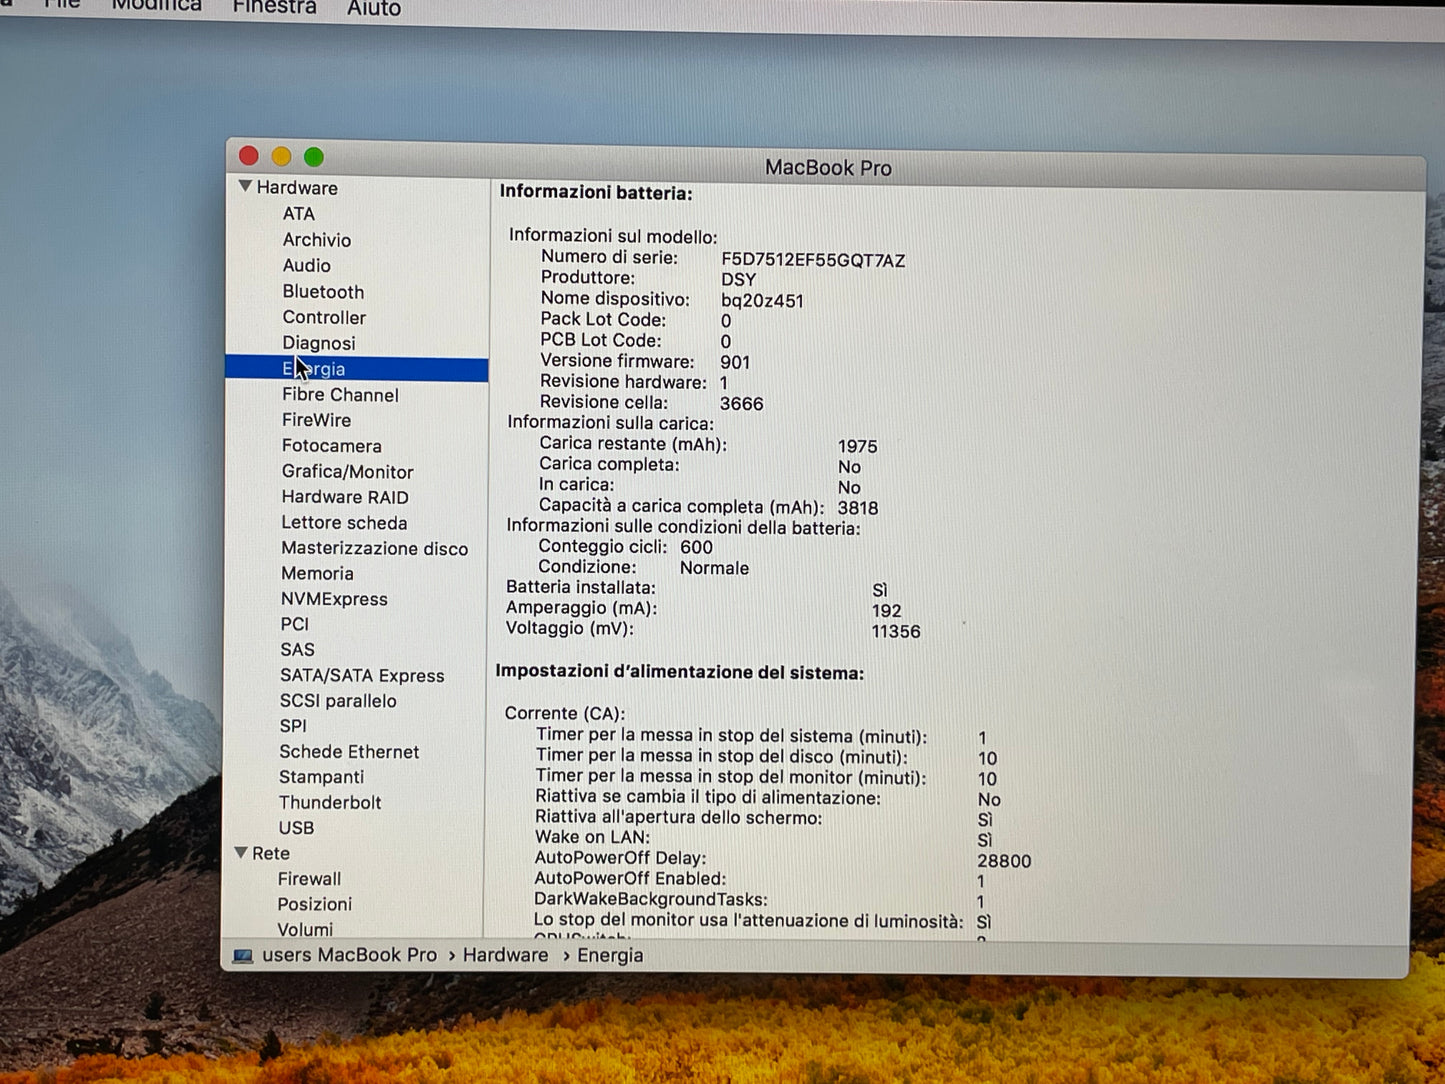Select Volumi under Rete
1445x1084 pixels.
click(305, 930)
